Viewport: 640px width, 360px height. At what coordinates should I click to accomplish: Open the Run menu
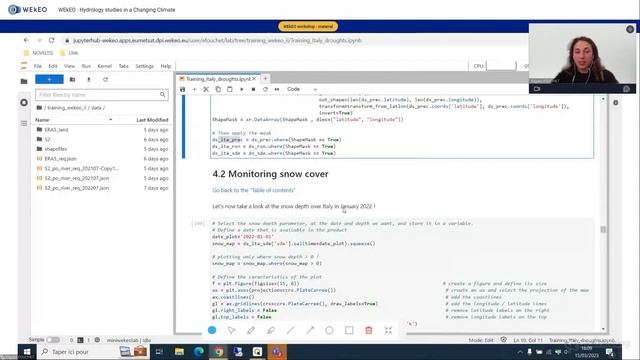pyautogui.click(x=86, y=66)
